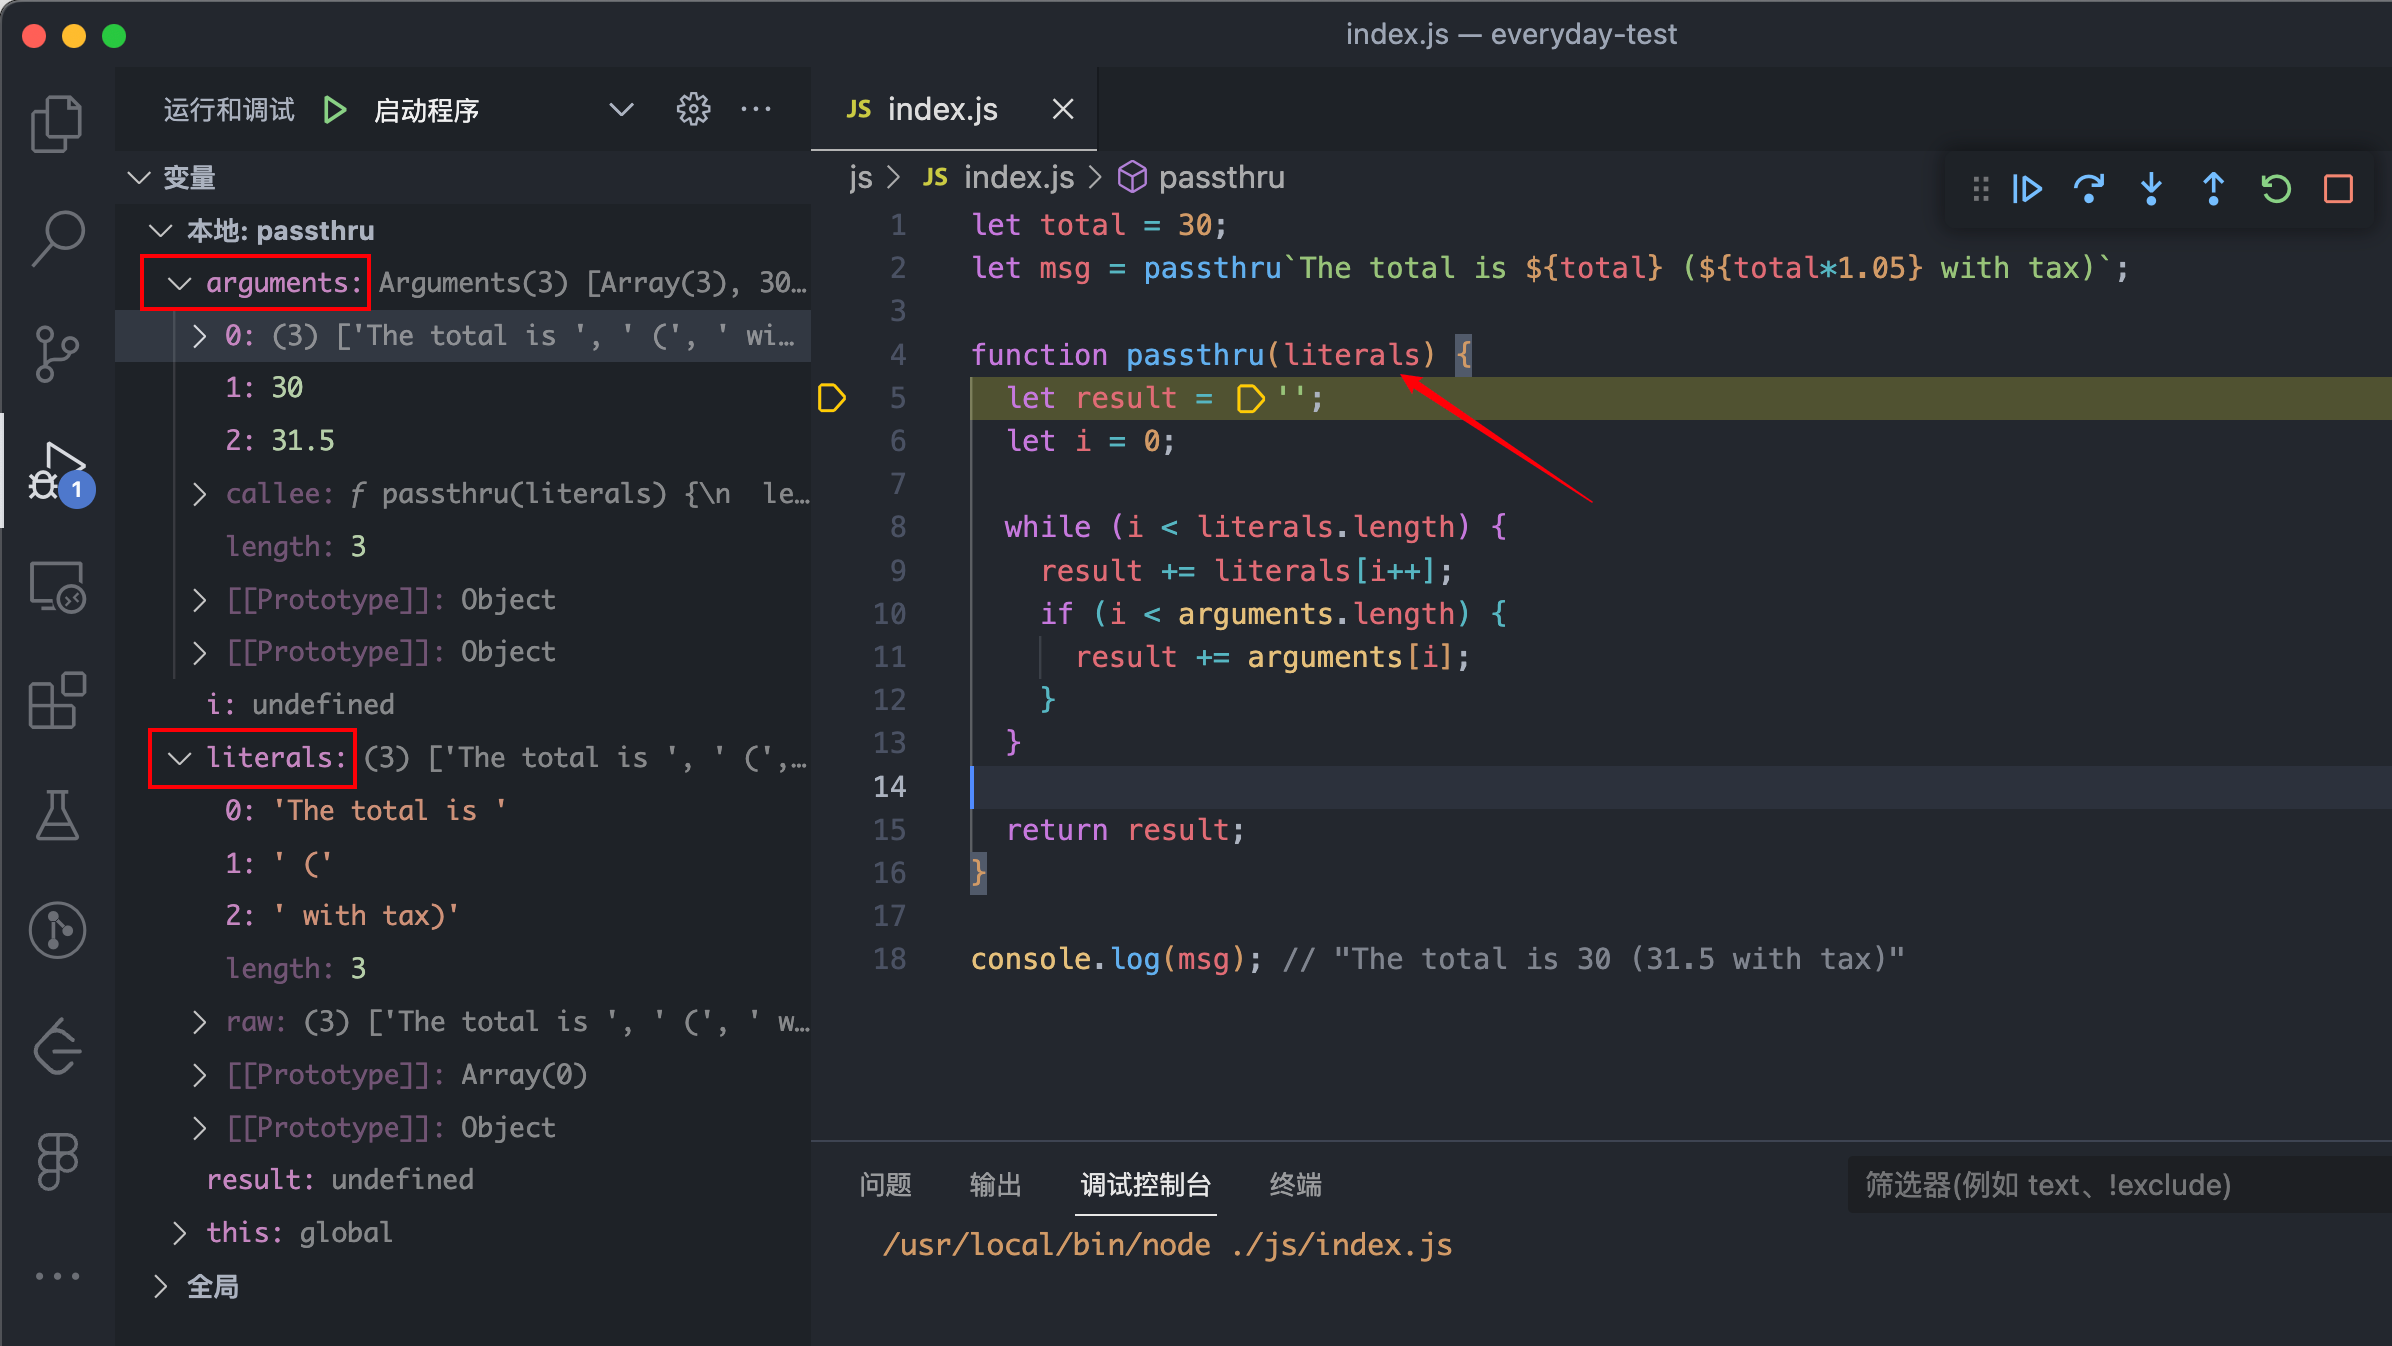Screen dimensions: 2392x1346
Task: Toggle the breakpoint marker on line 5
Action: click(x=832, y=398)
